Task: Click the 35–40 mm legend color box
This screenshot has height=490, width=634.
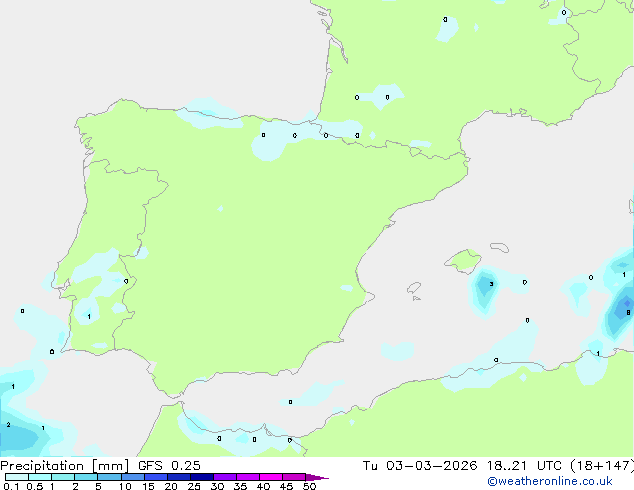Action: (x=248, y=477)
